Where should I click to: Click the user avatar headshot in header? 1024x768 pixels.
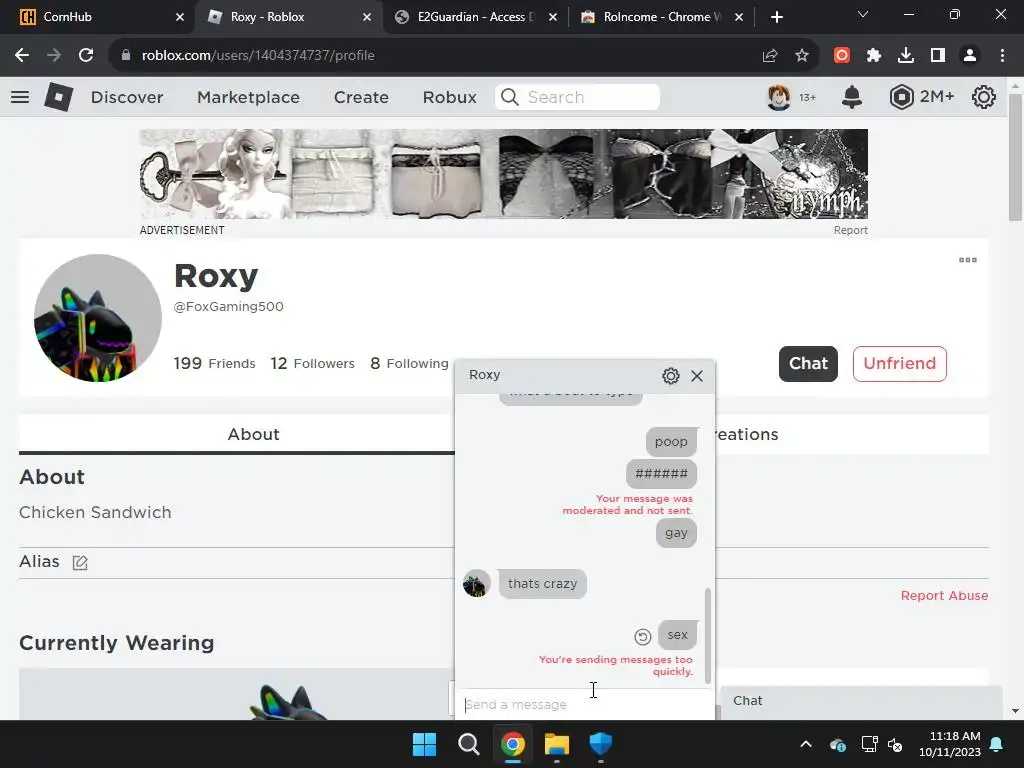pyautogui.click(x=778, y=97)
